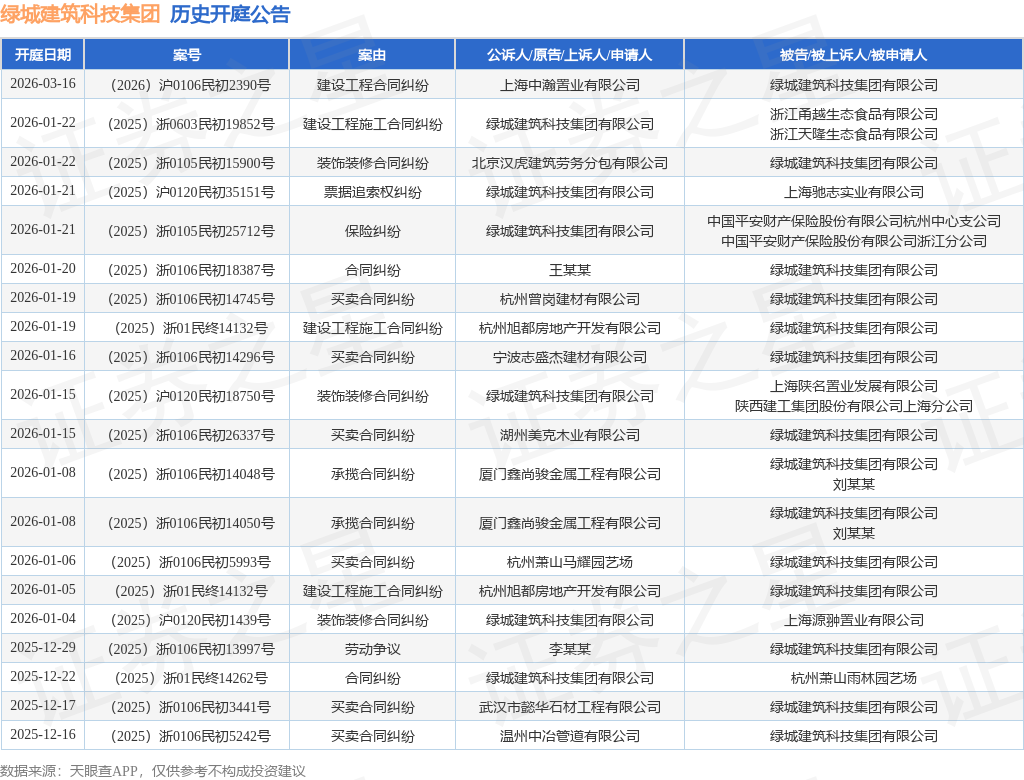Click case number 浙0106民初5242号

coord(191,736)
